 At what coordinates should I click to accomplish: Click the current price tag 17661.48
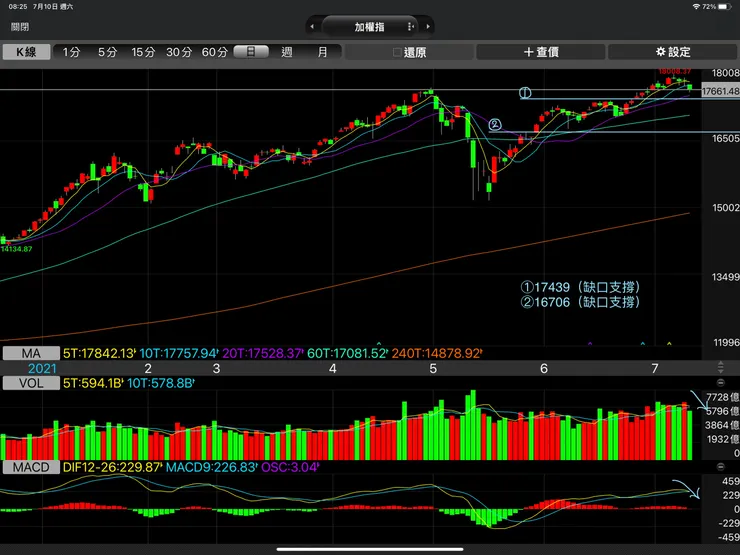[x=720, y=91]
